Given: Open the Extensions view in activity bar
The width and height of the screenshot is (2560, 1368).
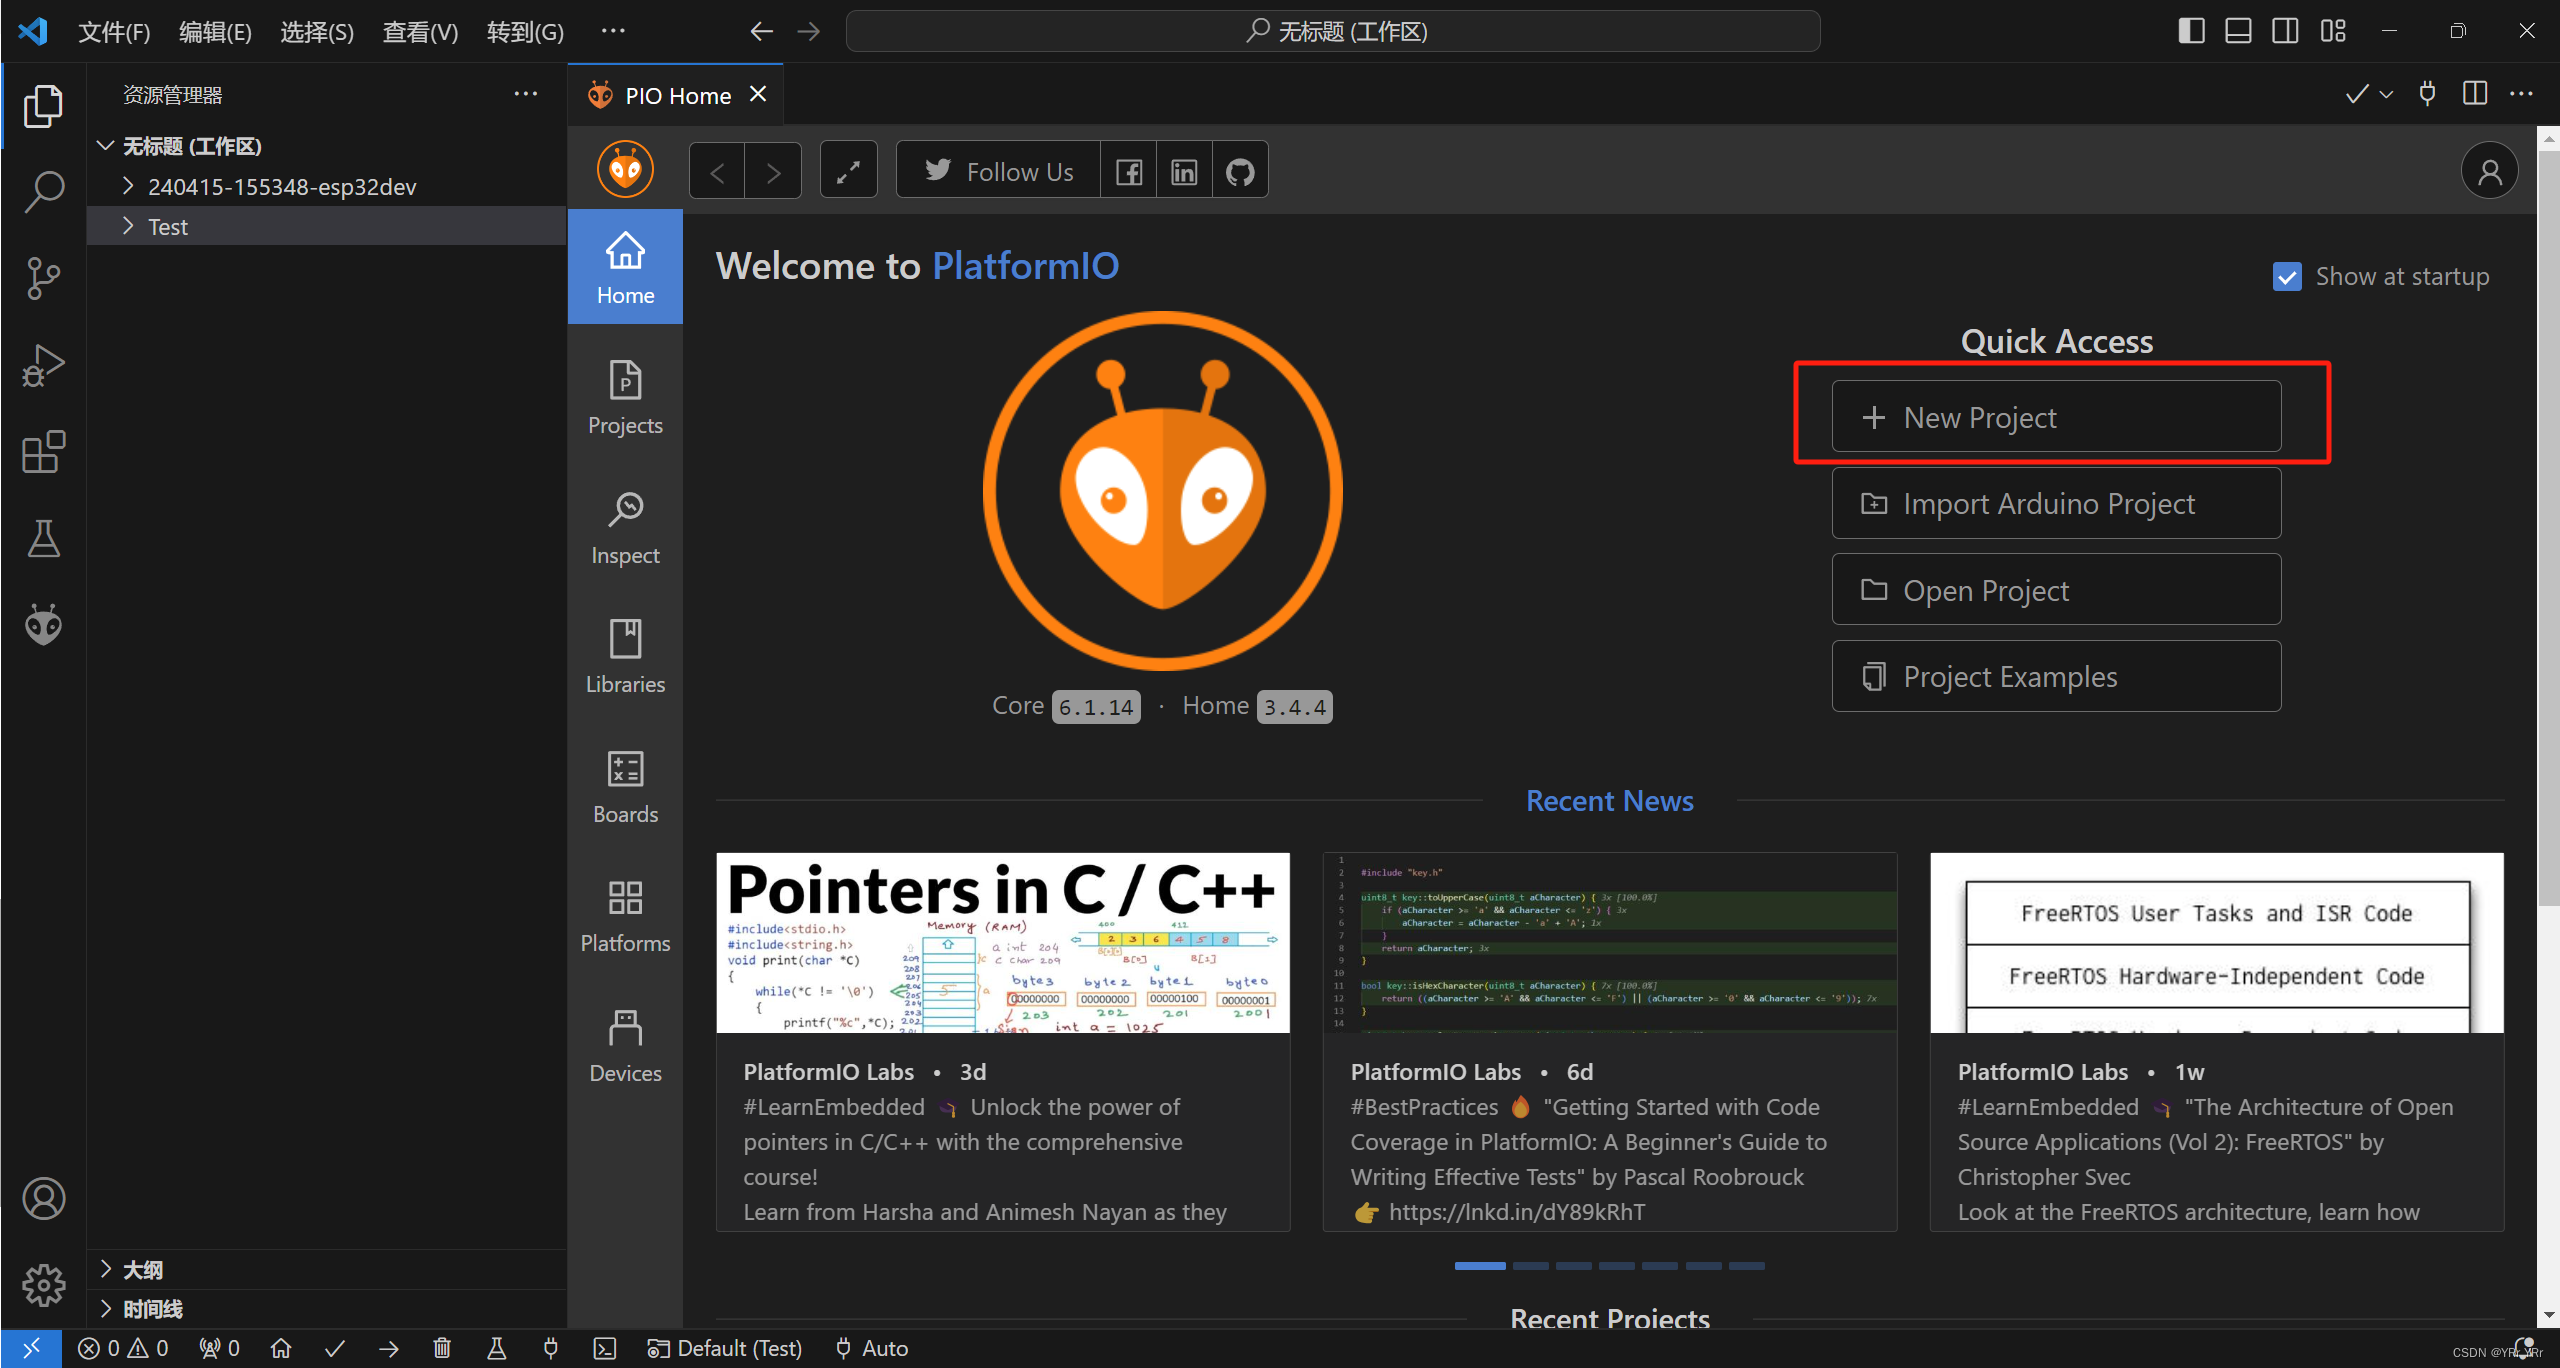Looking at the screenshot, I should click(x=43, y=453).
